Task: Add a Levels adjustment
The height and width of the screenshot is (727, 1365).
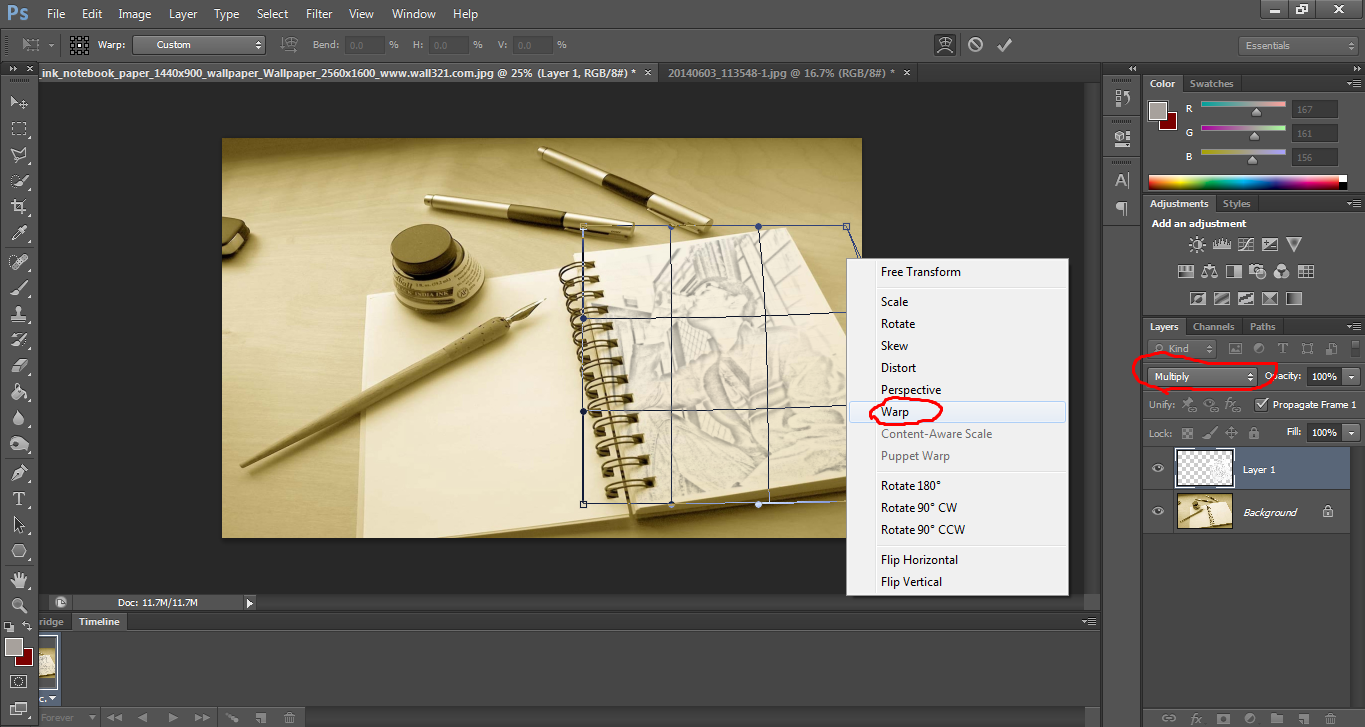Action: pos(1221,244)
